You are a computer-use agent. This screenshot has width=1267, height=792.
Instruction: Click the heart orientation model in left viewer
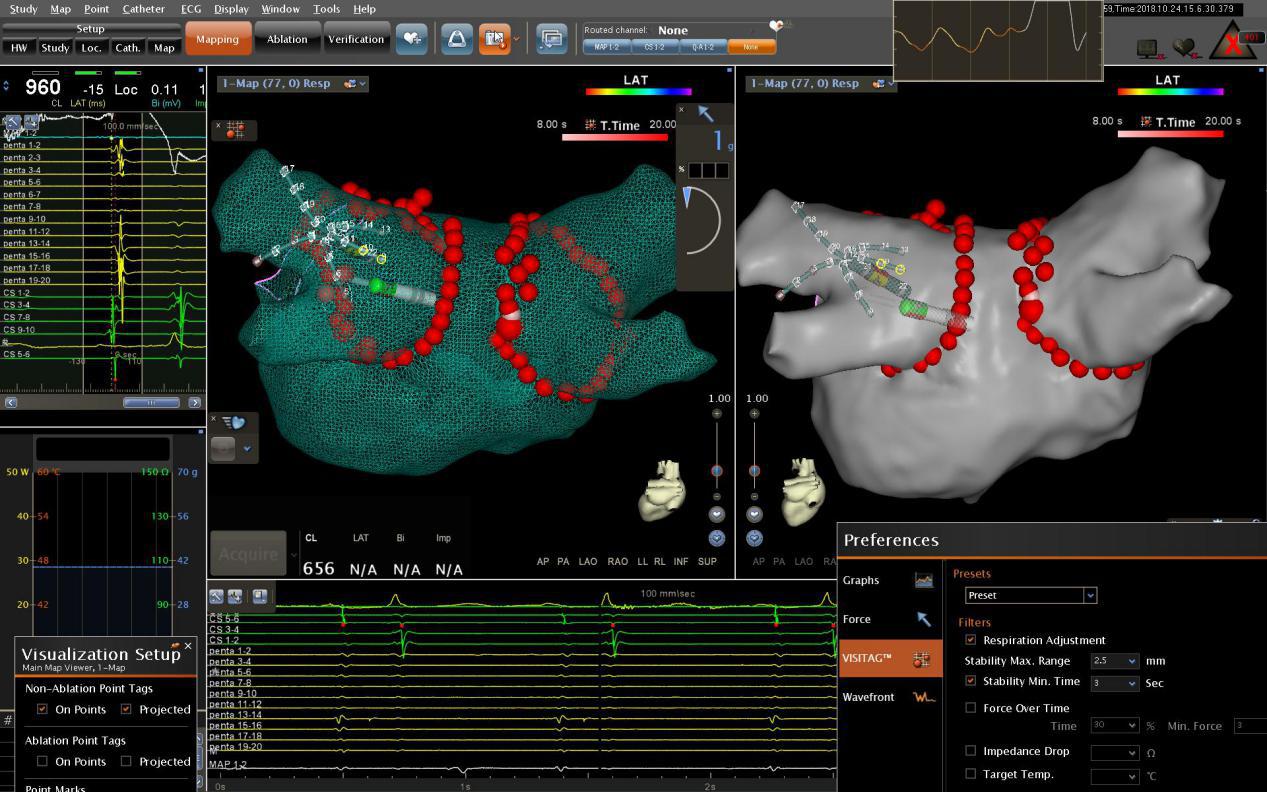[662, 491]
